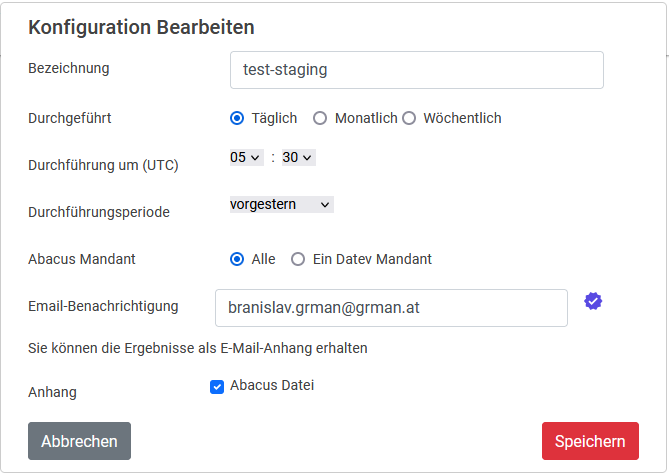669x474 pixels.
Task: Expand the Durchführungsperiode dropdown vorgestern
Action: (281, 204)
